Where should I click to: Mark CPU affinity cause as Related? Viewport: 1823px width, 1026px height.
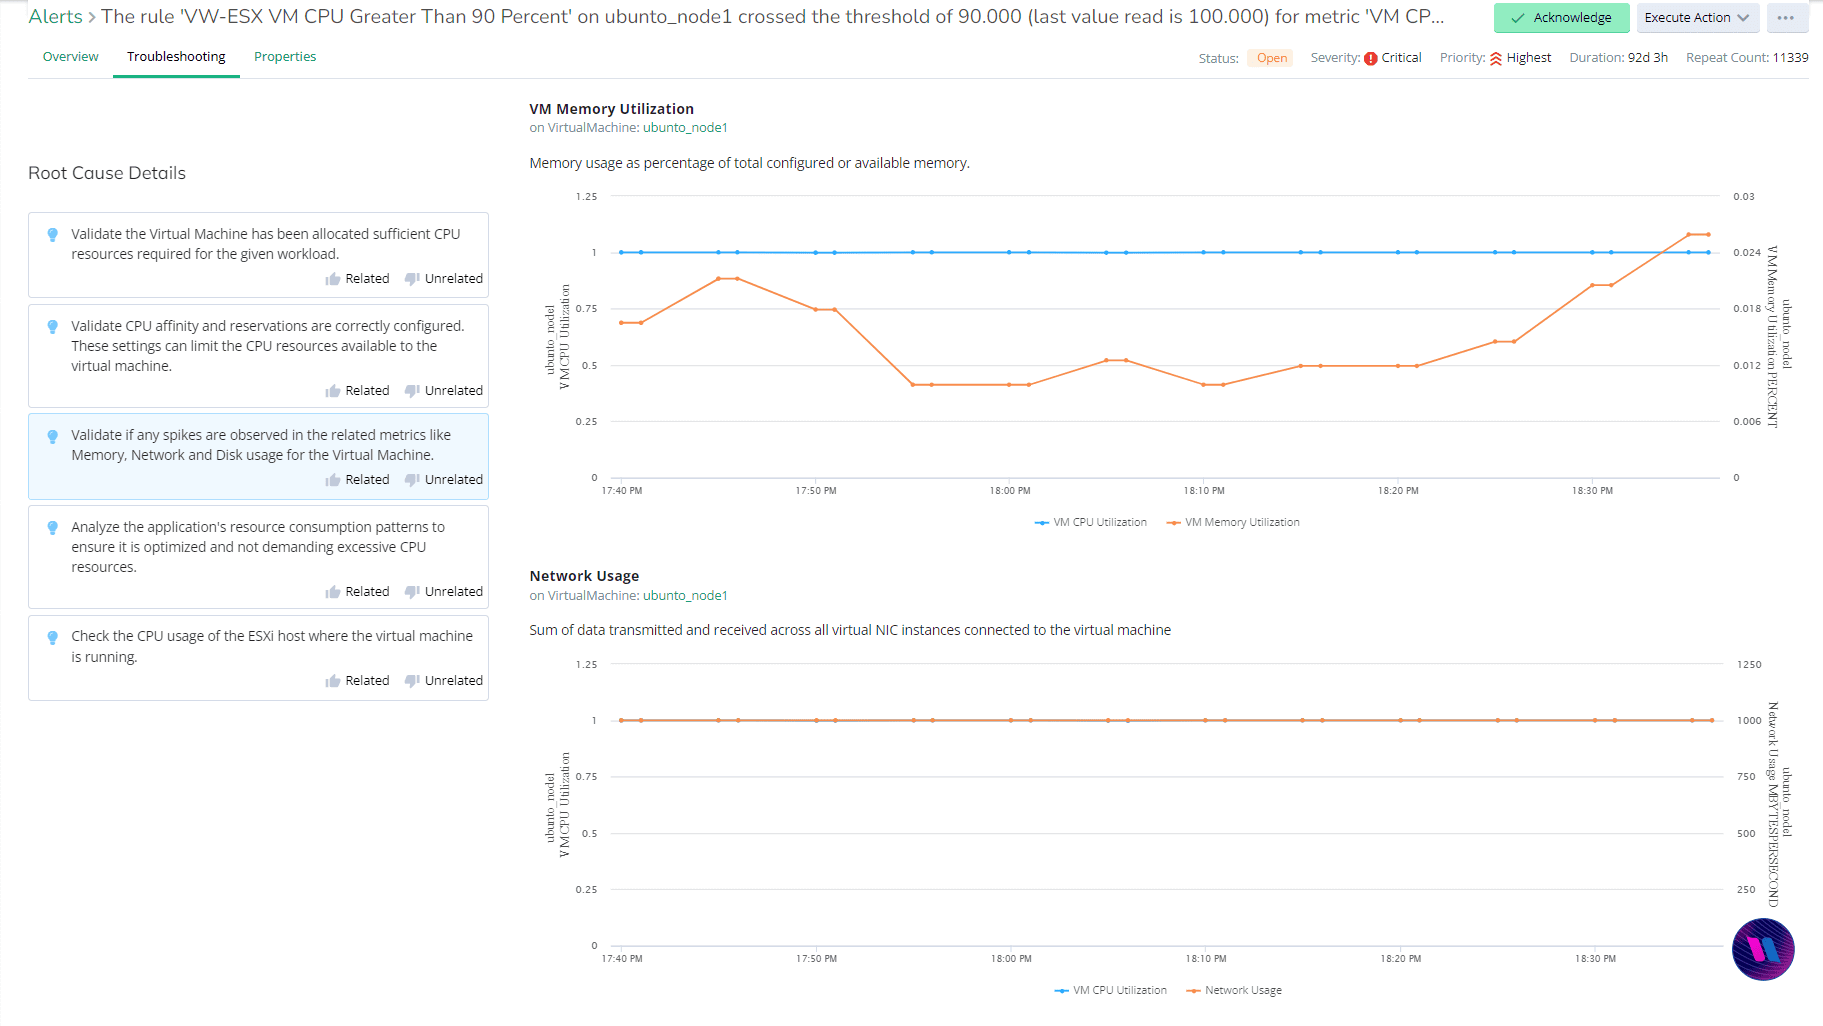point(357,391)
